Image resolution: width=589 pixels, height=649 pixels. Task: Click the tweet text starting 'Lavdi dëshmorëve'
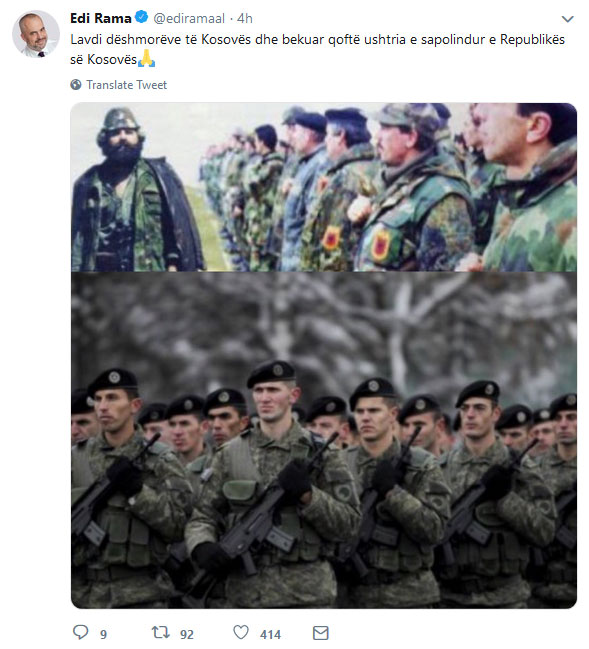click(x=317, y=49)
